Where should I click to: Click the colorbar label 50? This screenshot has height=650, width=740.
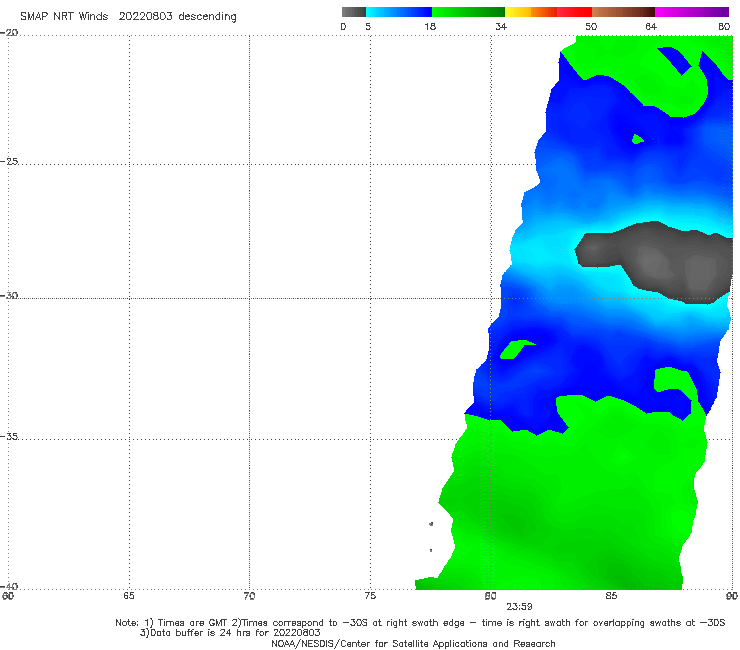591,26
